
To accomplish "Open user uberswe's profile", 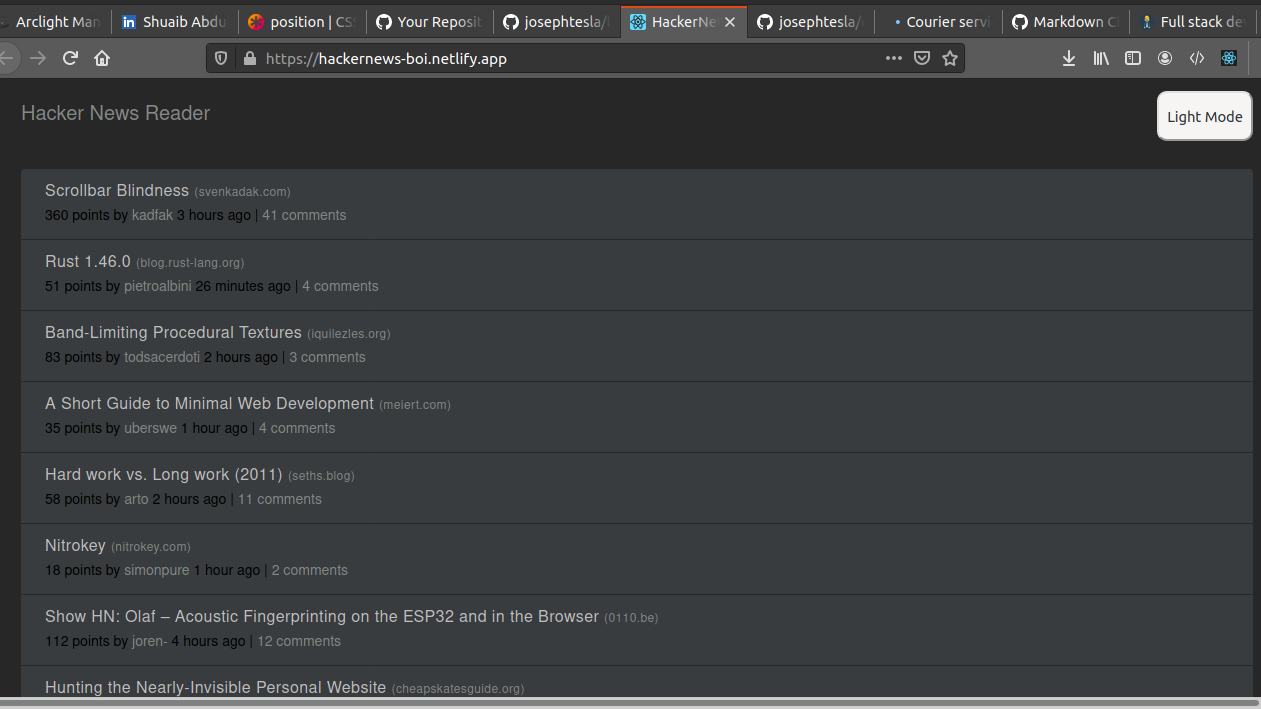I will [x=150, y=428].
